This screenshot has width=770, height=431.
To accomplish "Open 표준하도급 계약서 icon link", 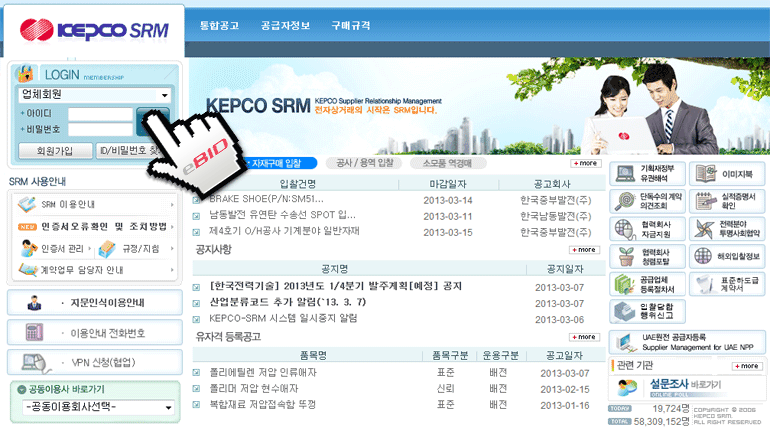I will [727, 284].
